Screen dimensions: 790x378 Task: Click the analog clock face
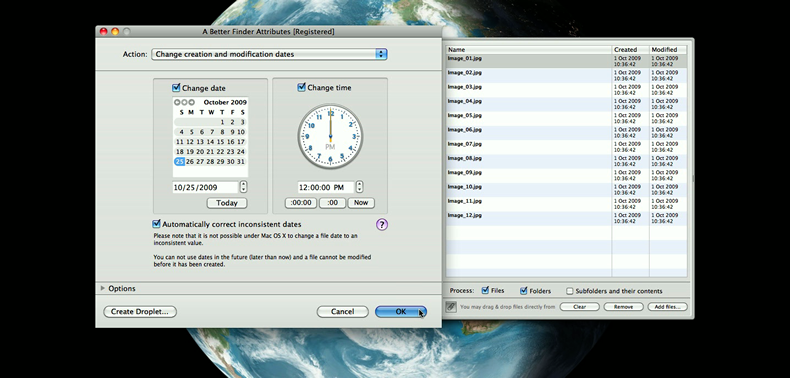pyautogui.click(x=330, y=137)
